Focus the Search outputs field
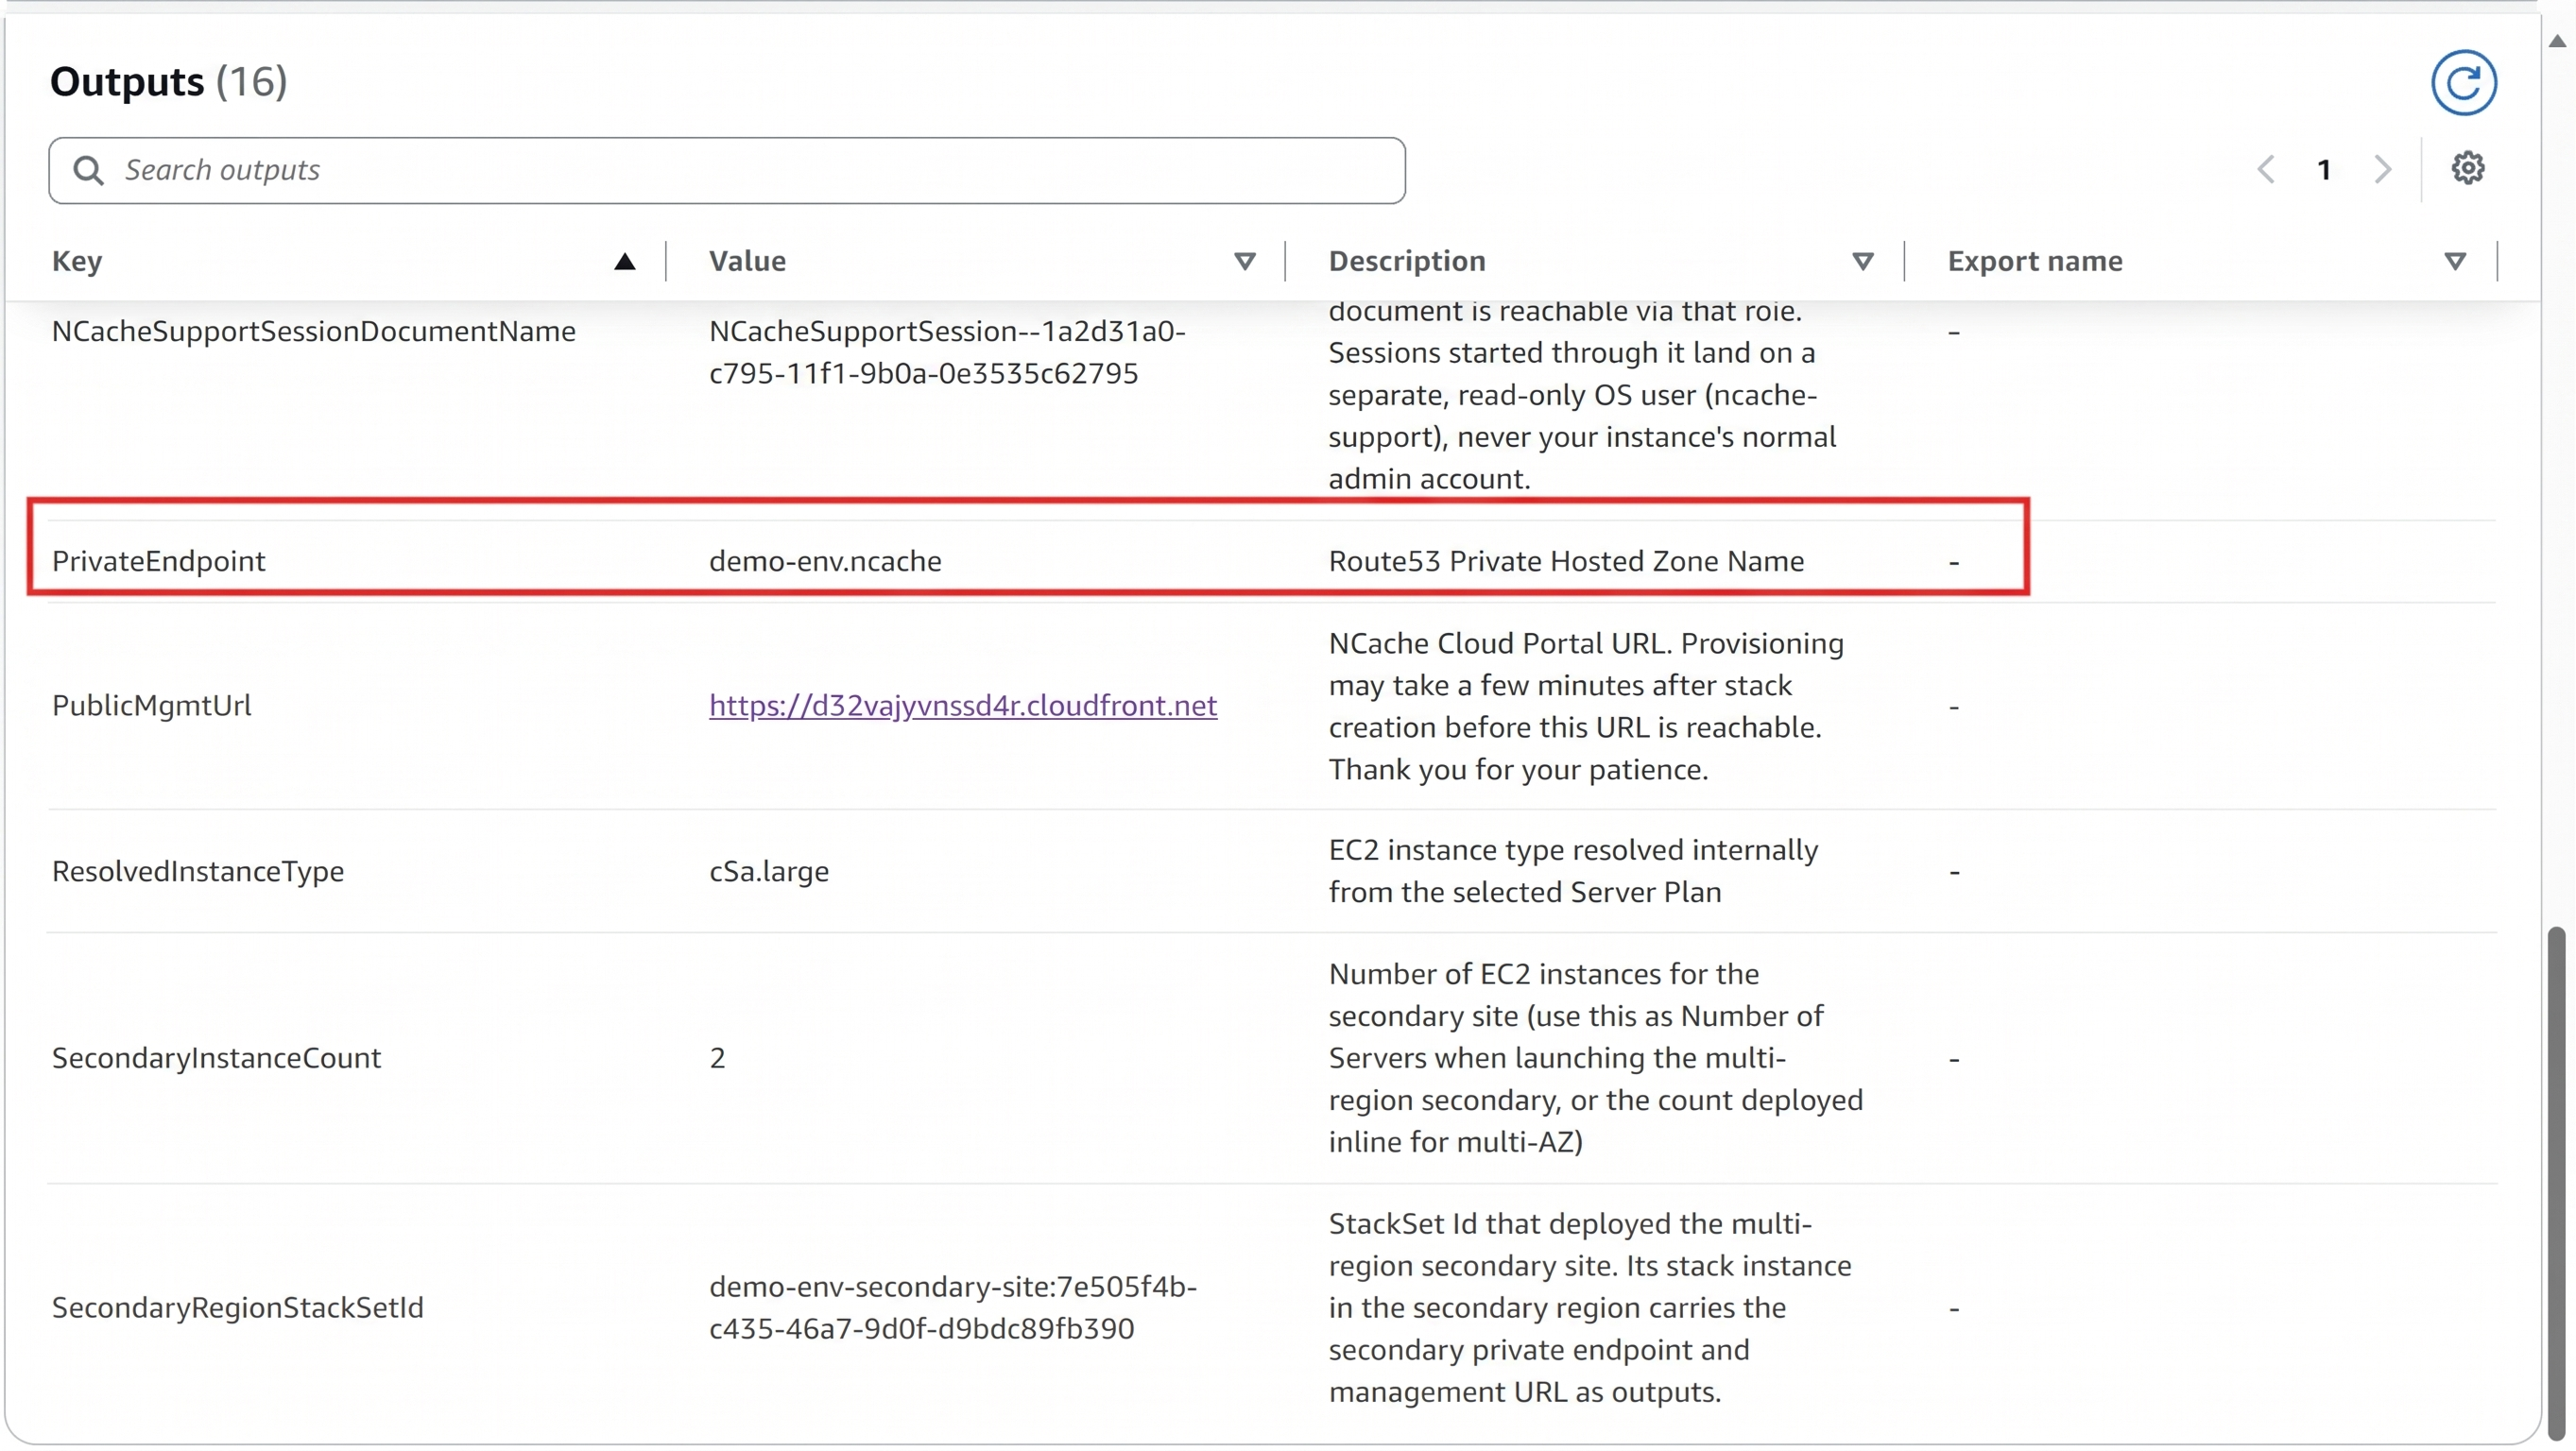 726,170
